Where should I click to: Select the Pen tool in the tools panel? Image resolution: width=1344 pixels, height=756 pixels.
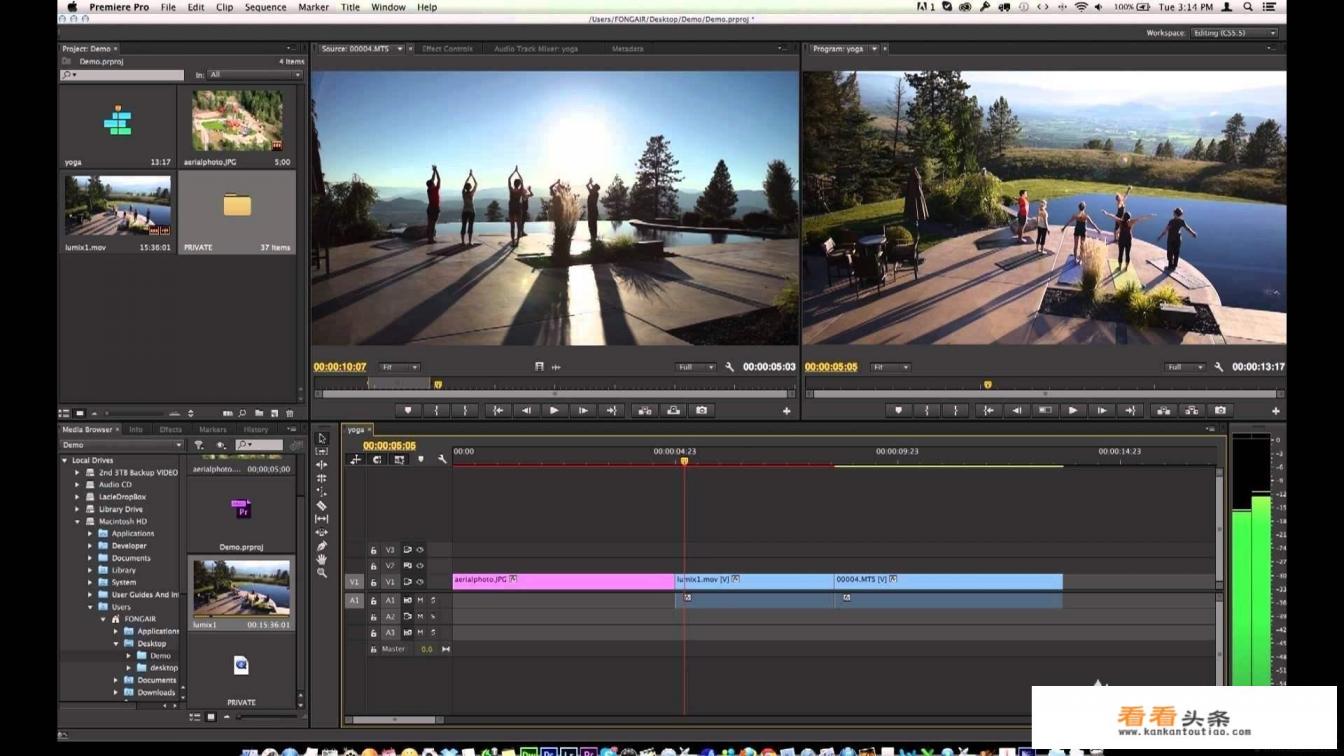coord(321,546)
